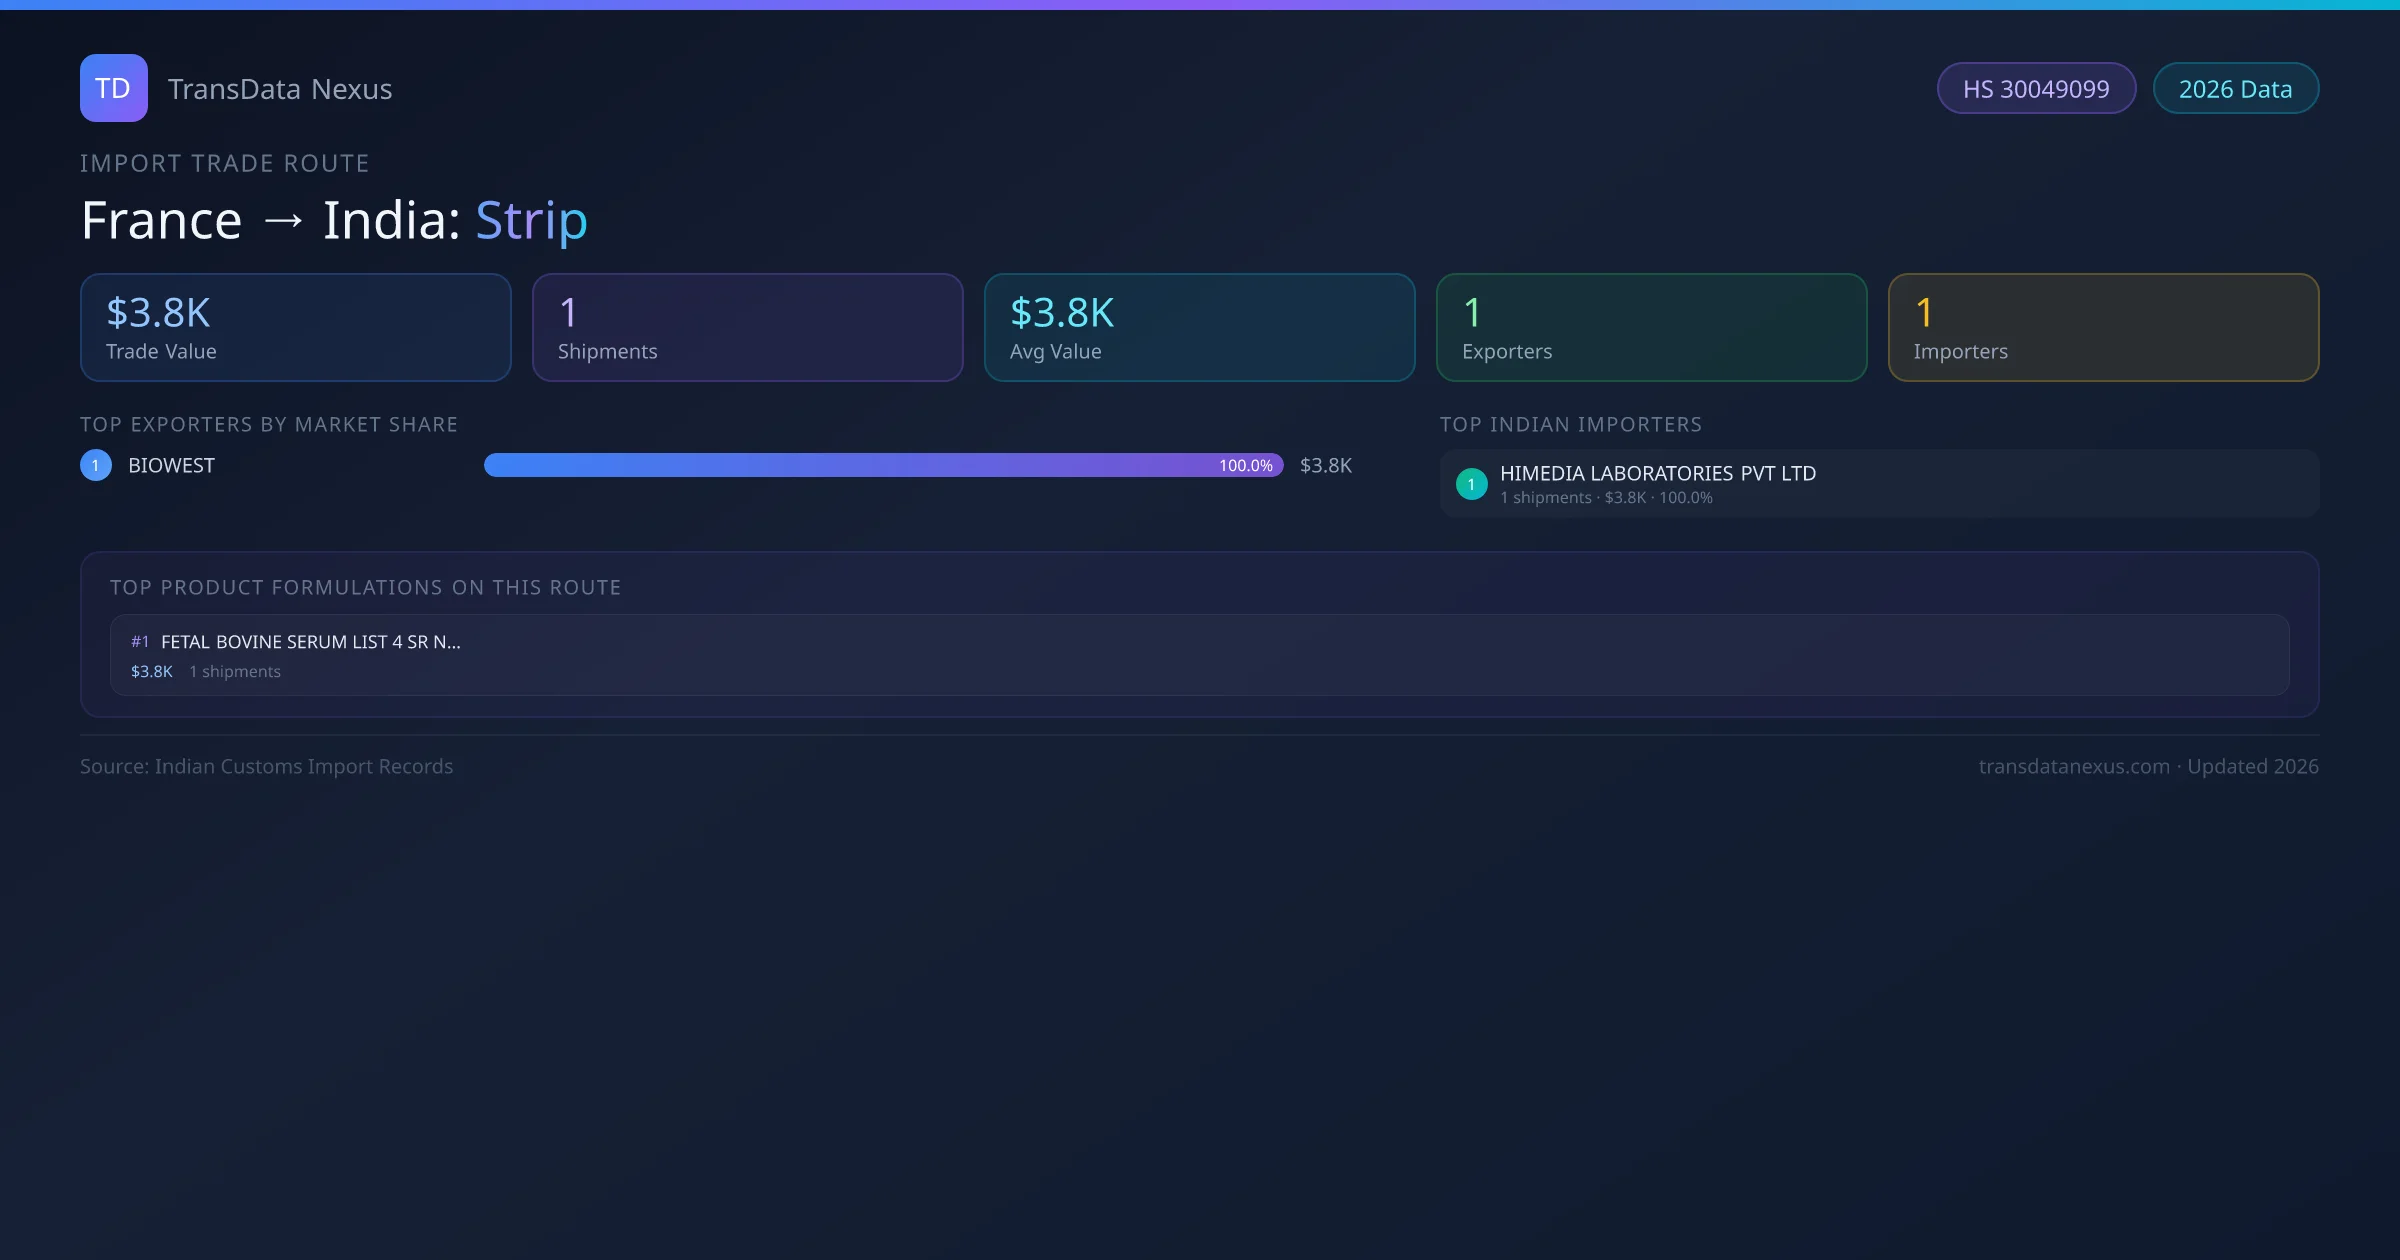Click BIOWEST rank 1 circle icon

(96, 466)
